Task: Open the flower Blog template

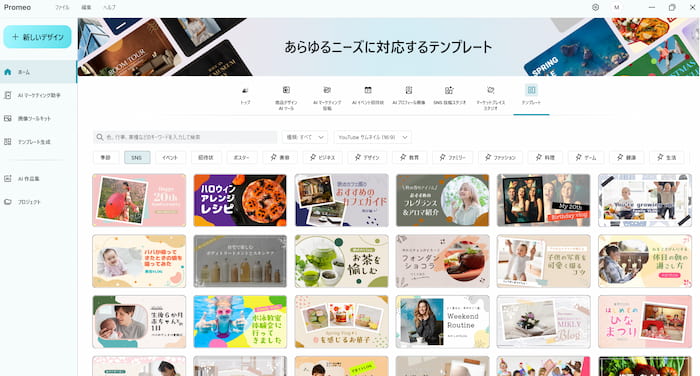Action: (544, 322)
